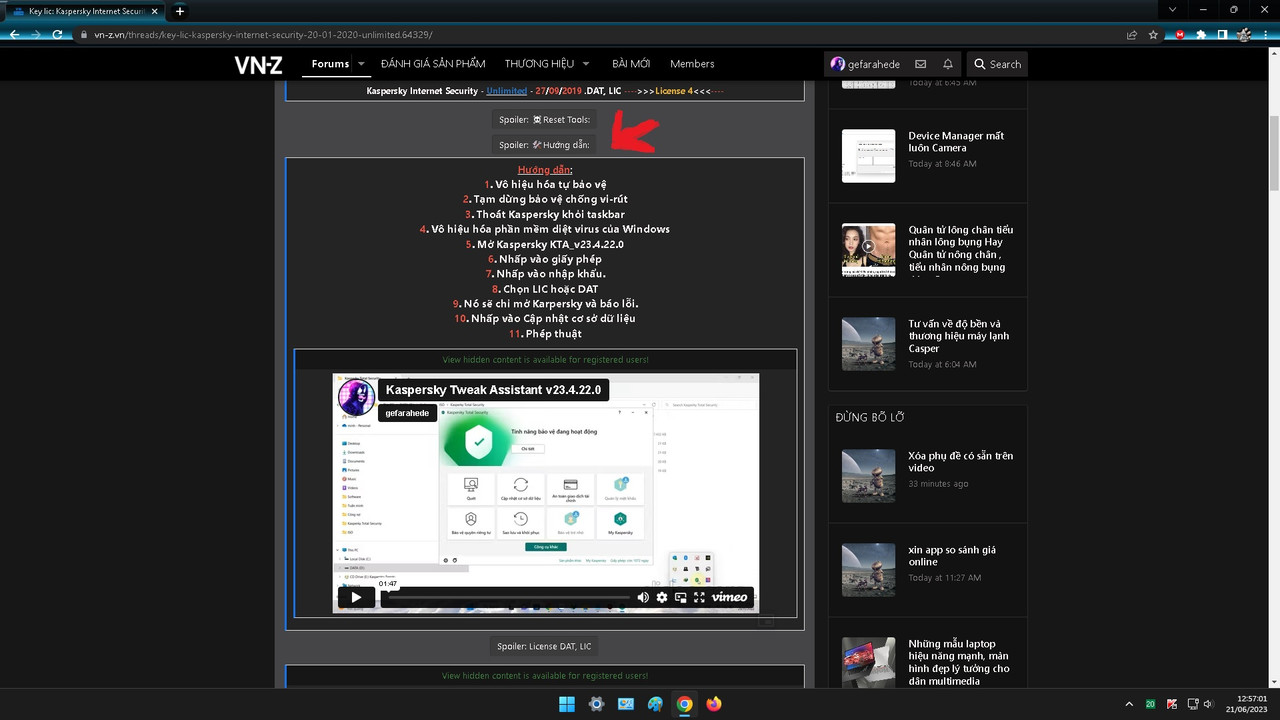
Task: Open Firefox from the taskbar
Action: [x=713, y=704]
